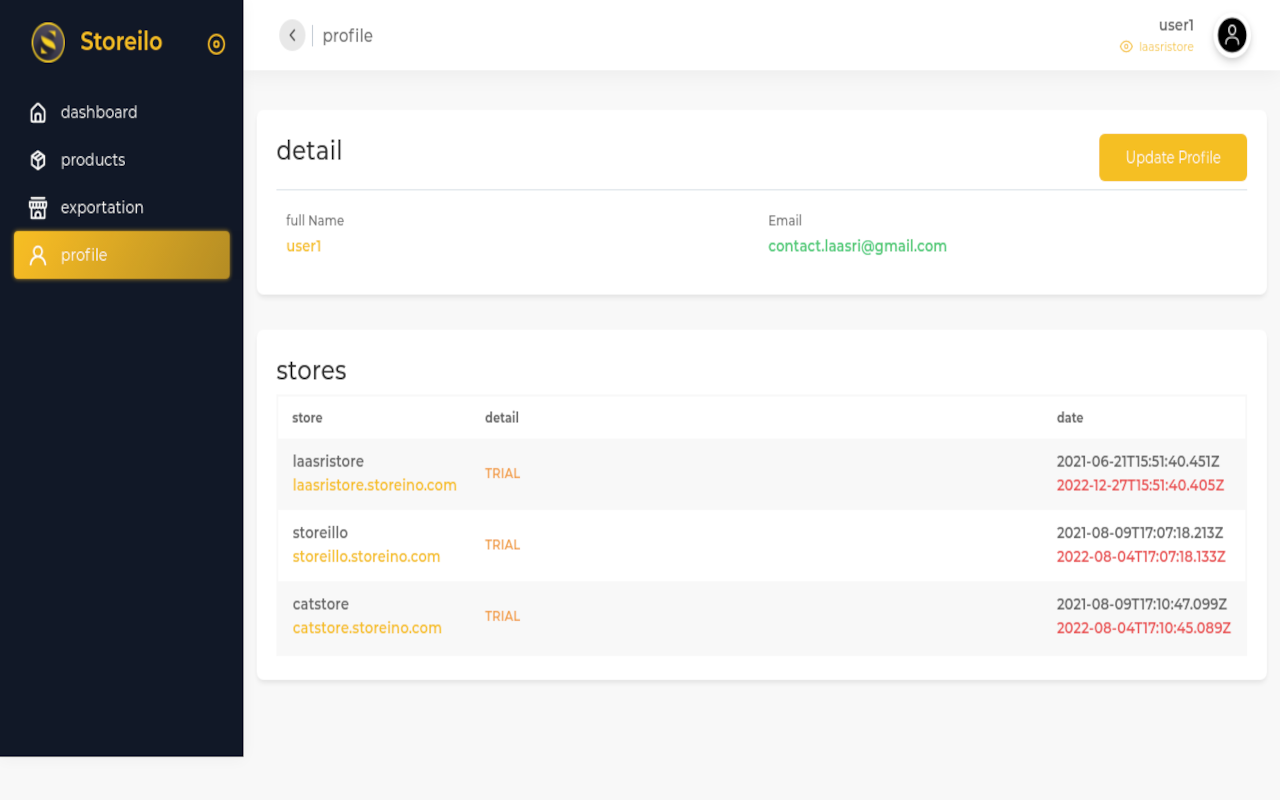
Task: Click the target icon beside Storeilo title
Action: point(216,44)
